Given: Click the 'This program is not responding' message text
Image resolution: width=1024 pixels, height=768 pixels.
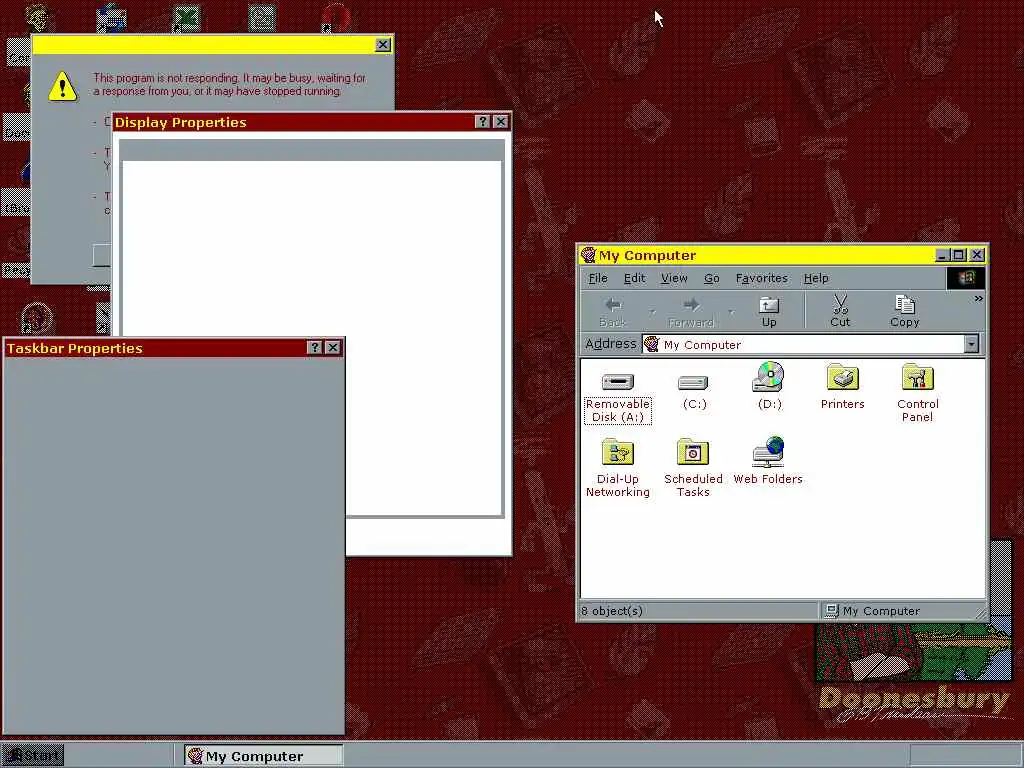Looking at the screenshot, I should tap(229, 84).
